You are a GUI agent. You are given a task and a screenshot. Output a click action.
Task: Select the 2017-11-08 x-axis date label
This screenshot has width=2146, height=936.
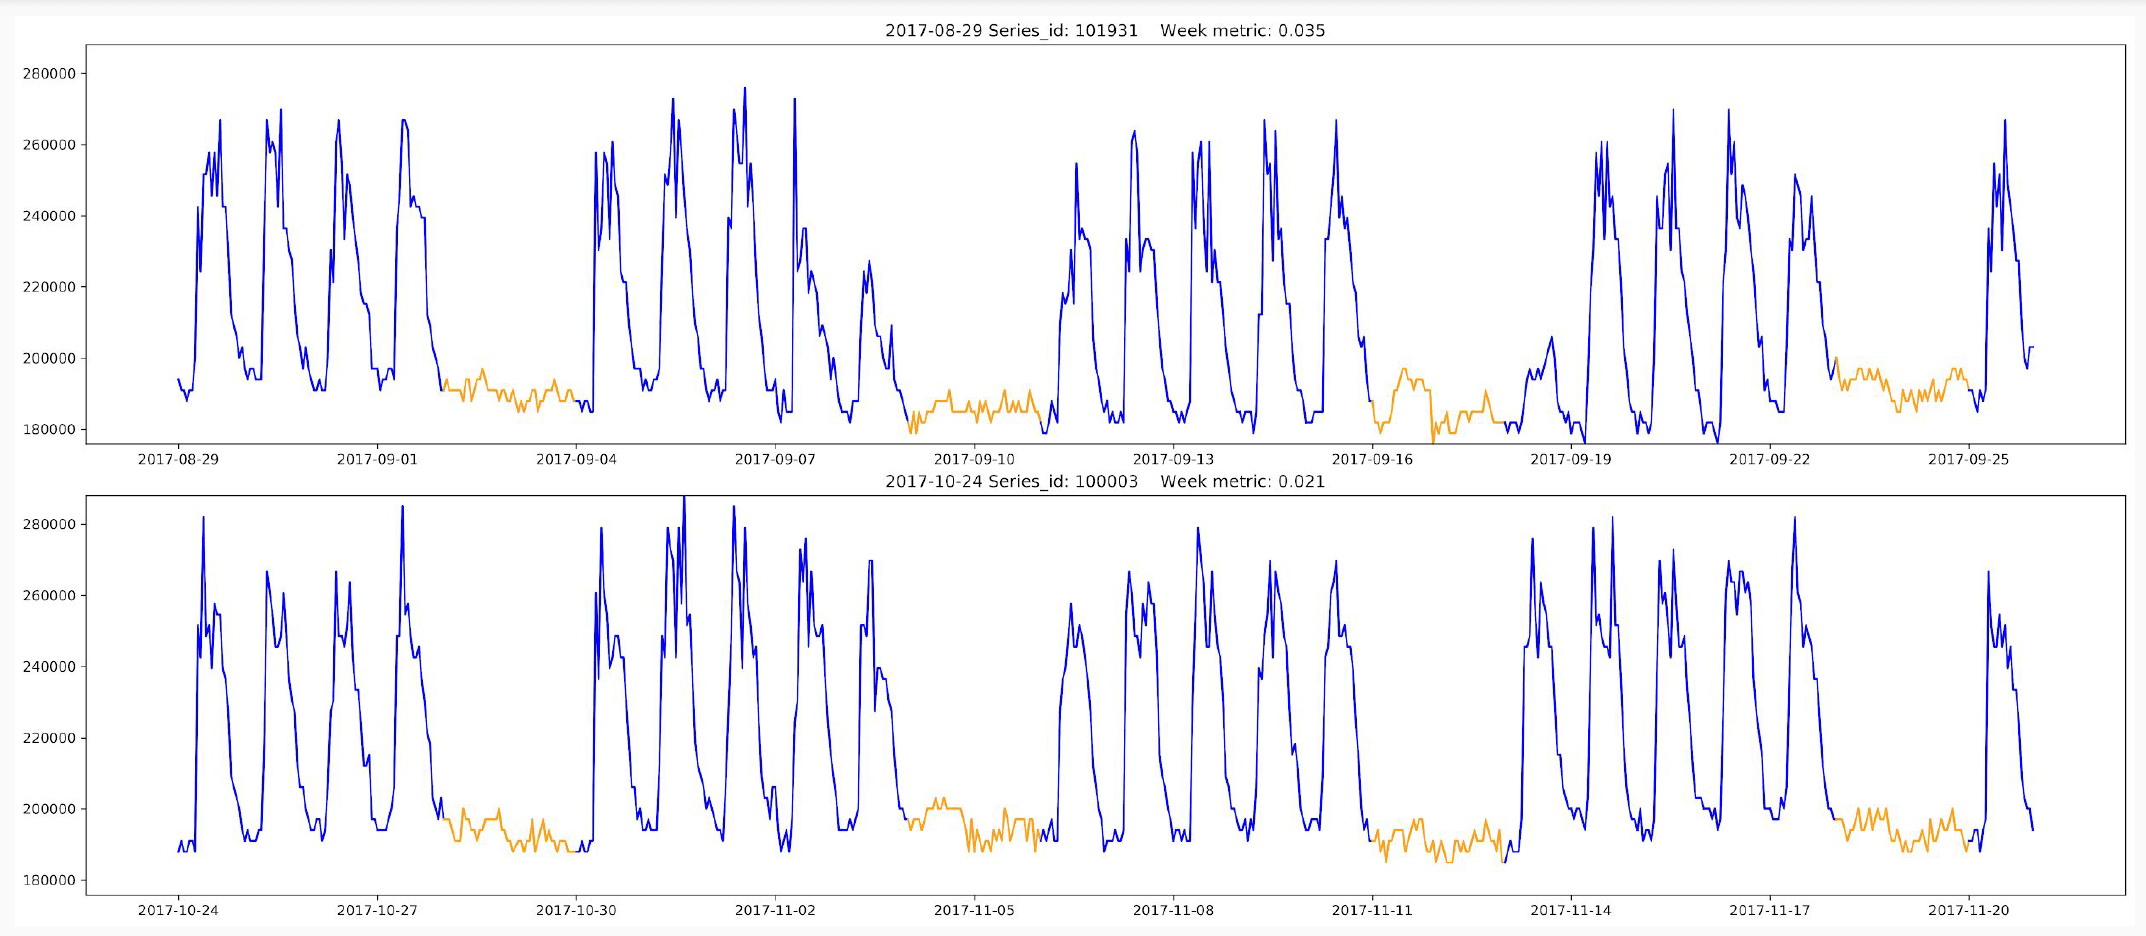pyautogui.click(x=1173, y=910)
